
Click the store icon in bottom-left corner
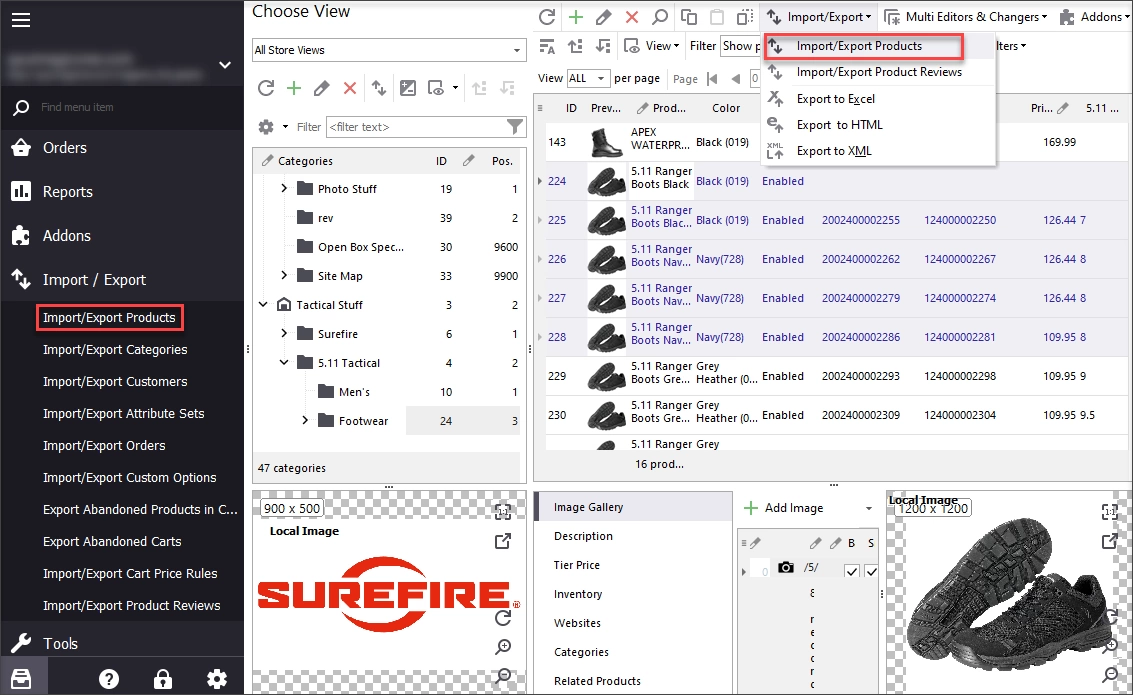click(x=21, y=678)
